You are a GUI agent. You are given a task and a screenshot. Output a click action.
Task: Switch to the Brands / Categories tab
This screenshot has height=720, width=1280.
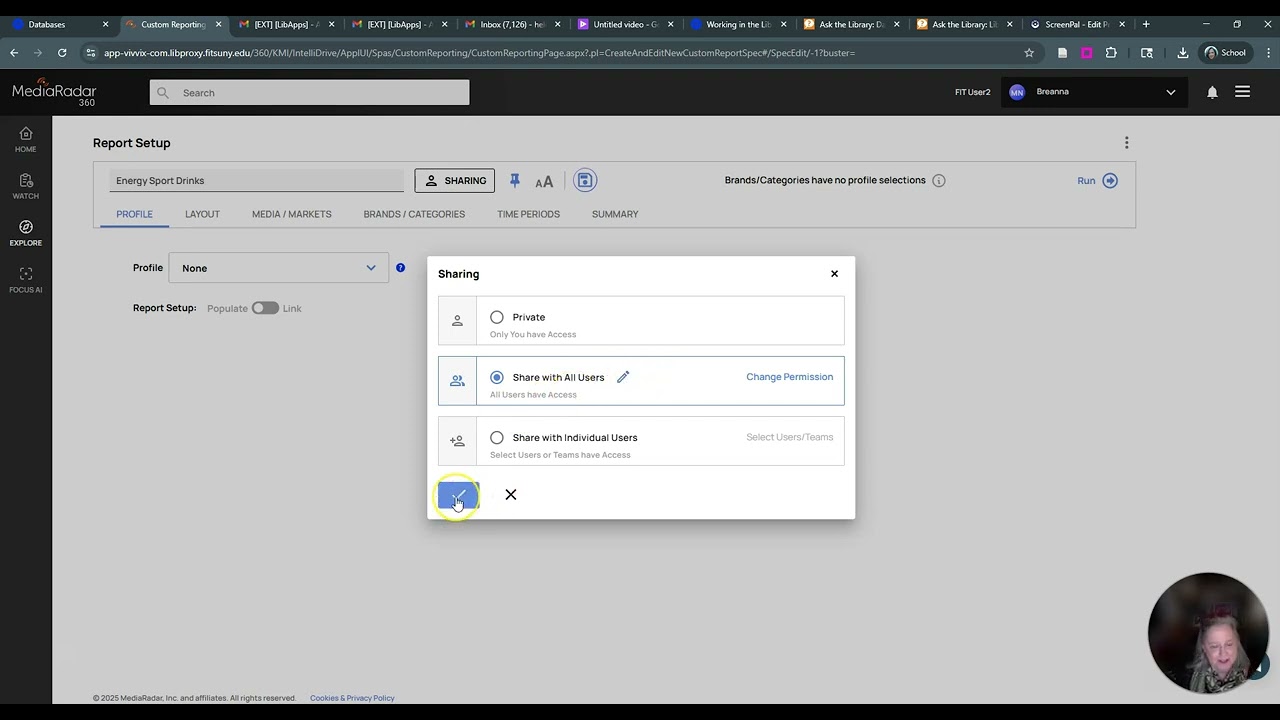tap(414, 214)
